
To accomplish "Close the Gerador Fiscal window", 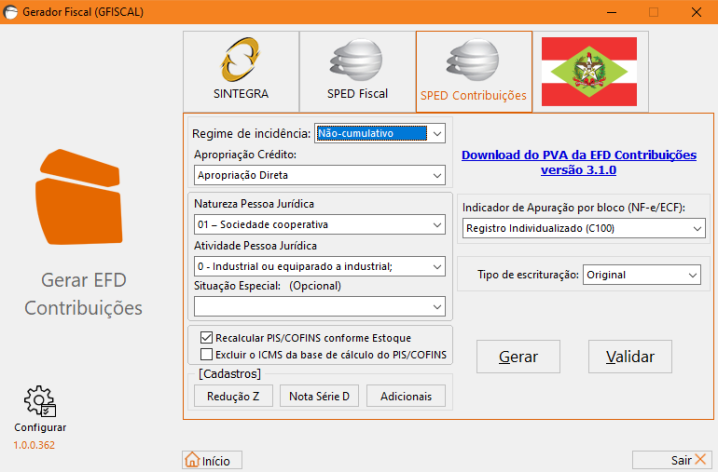I will (x=696, y=12).
